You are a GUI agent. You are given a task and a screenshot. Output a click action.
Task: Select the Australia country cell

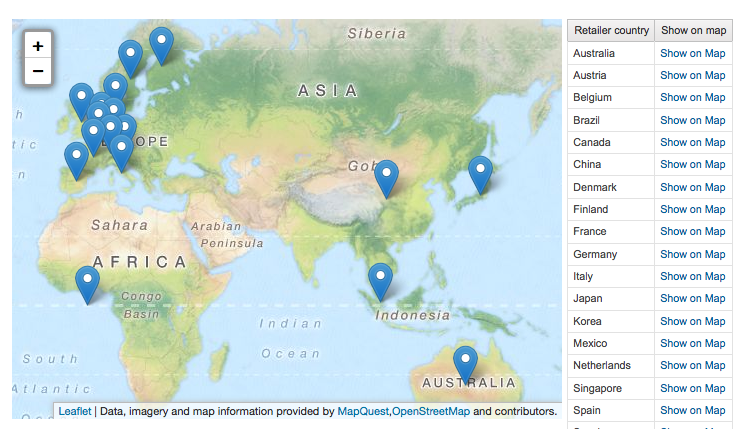[611, 53]
